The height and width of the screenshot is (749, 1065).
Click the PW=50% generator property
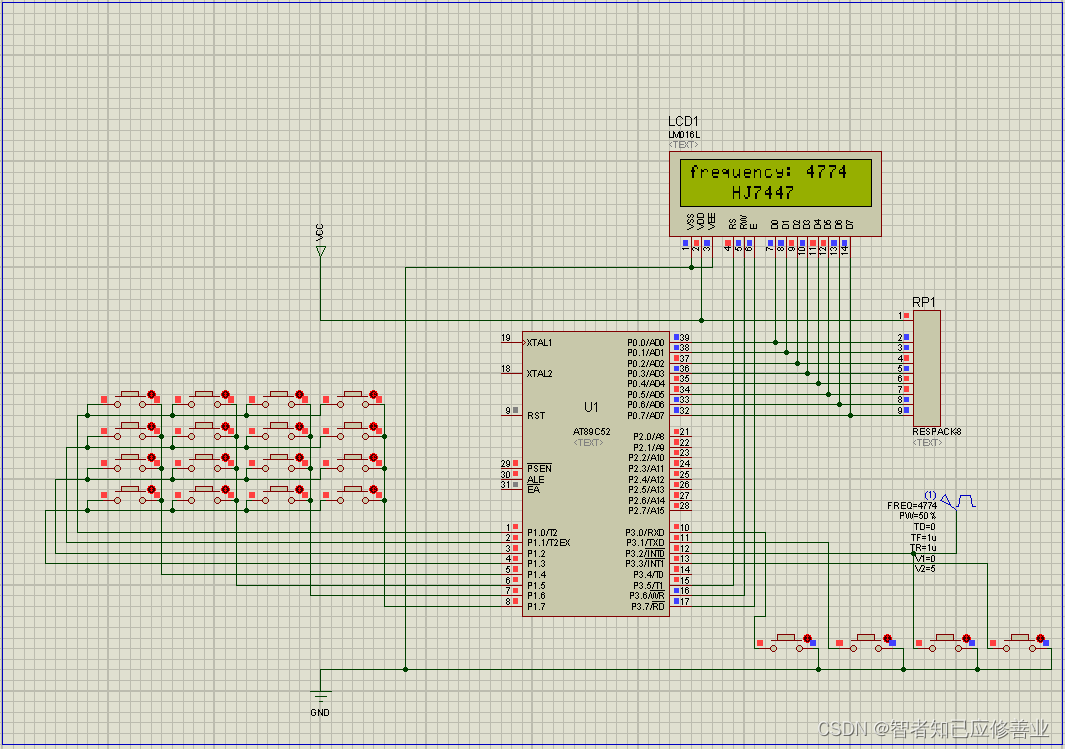point(918,516)
